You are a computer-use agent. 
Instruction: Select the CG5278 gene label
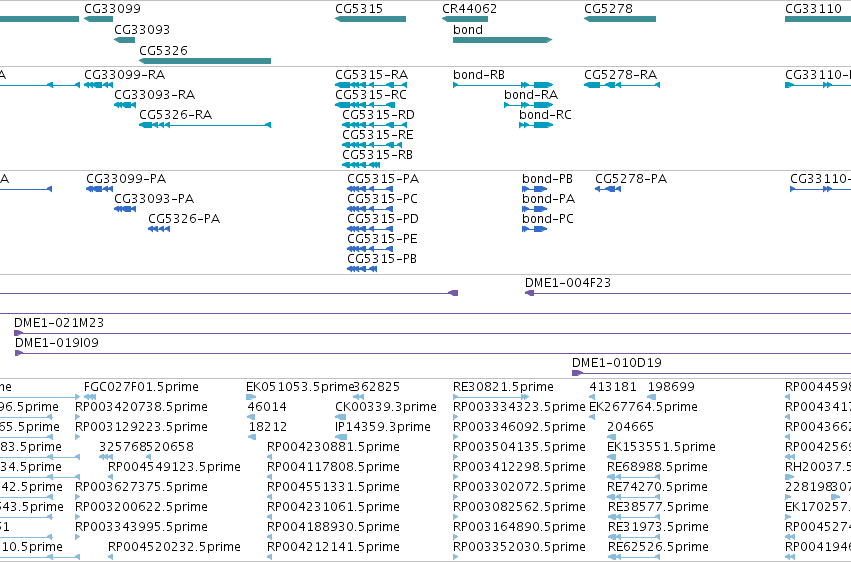pyautogui.click(x=608, y=9)
